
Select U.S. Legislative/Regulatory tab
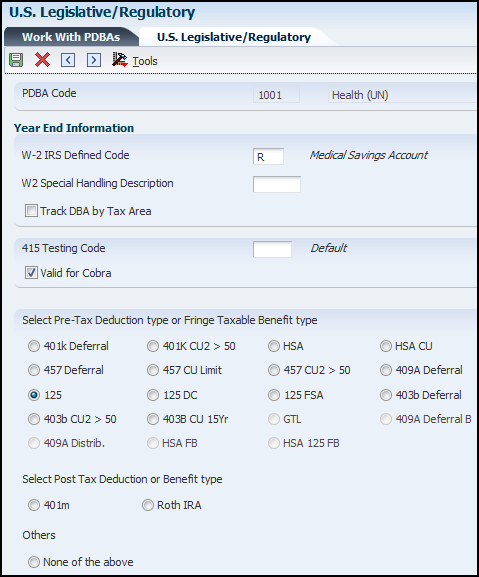(234, 37)
